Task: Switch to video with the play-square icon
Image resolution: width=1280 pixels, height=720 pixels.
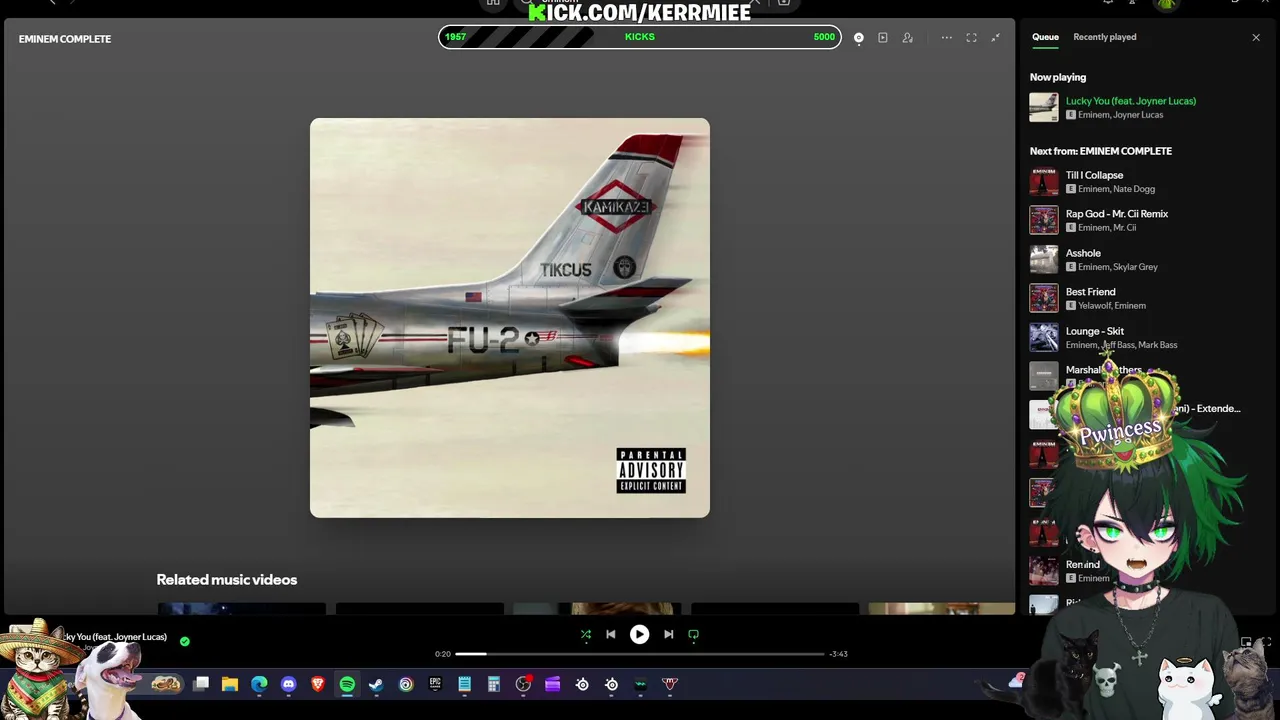Action: pos(883,38)
